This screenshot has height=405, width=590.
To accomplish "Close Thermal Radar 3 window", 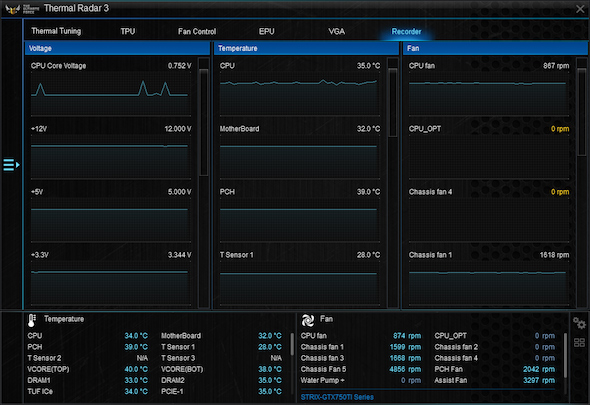I will tap(580, 9).
